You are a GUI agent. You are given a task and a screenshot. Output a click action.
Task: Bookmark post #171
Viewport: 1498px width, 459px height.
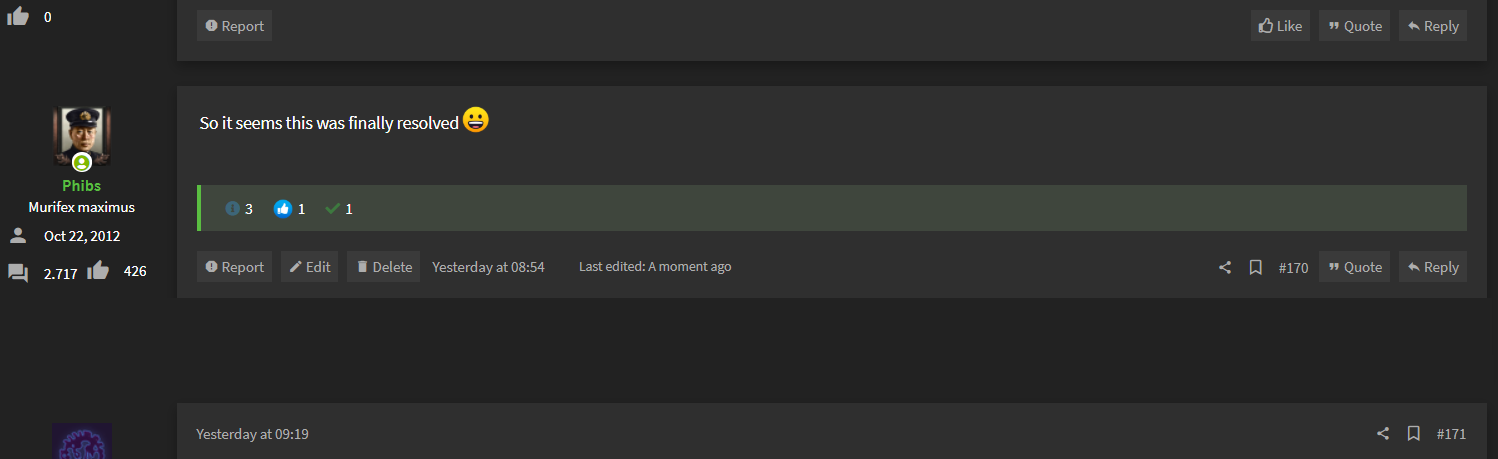click(x=1414, y=434)
